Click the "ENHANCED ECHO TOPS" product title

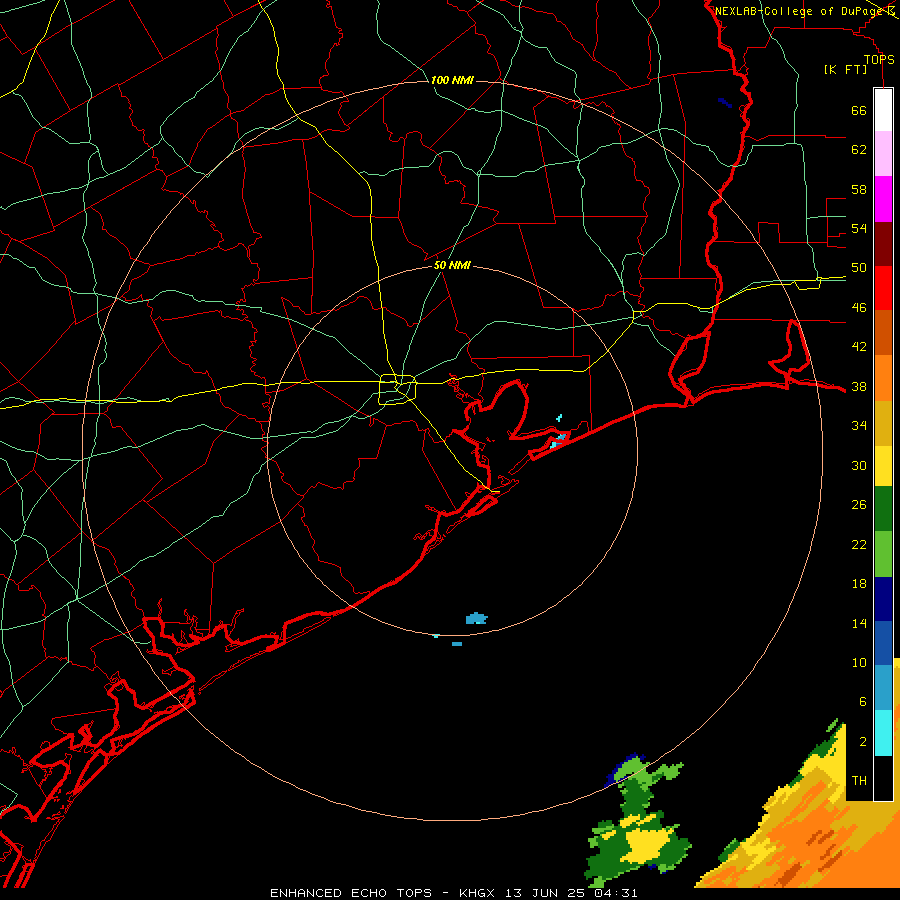(351, 893)
